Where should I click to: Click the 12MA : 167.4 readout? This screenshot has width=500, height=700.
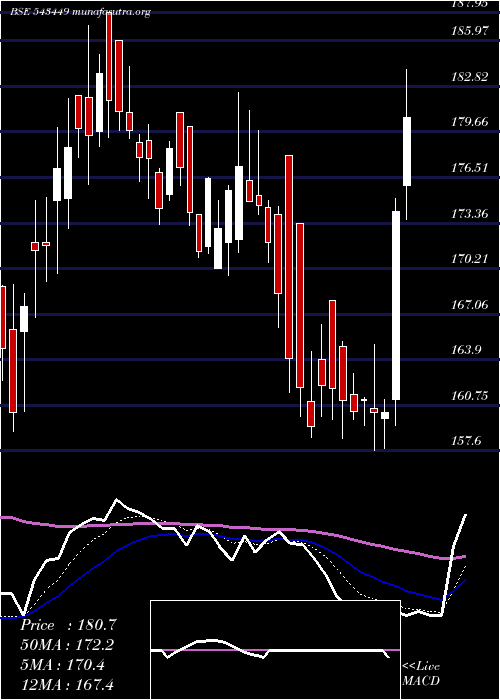point(67,685)
